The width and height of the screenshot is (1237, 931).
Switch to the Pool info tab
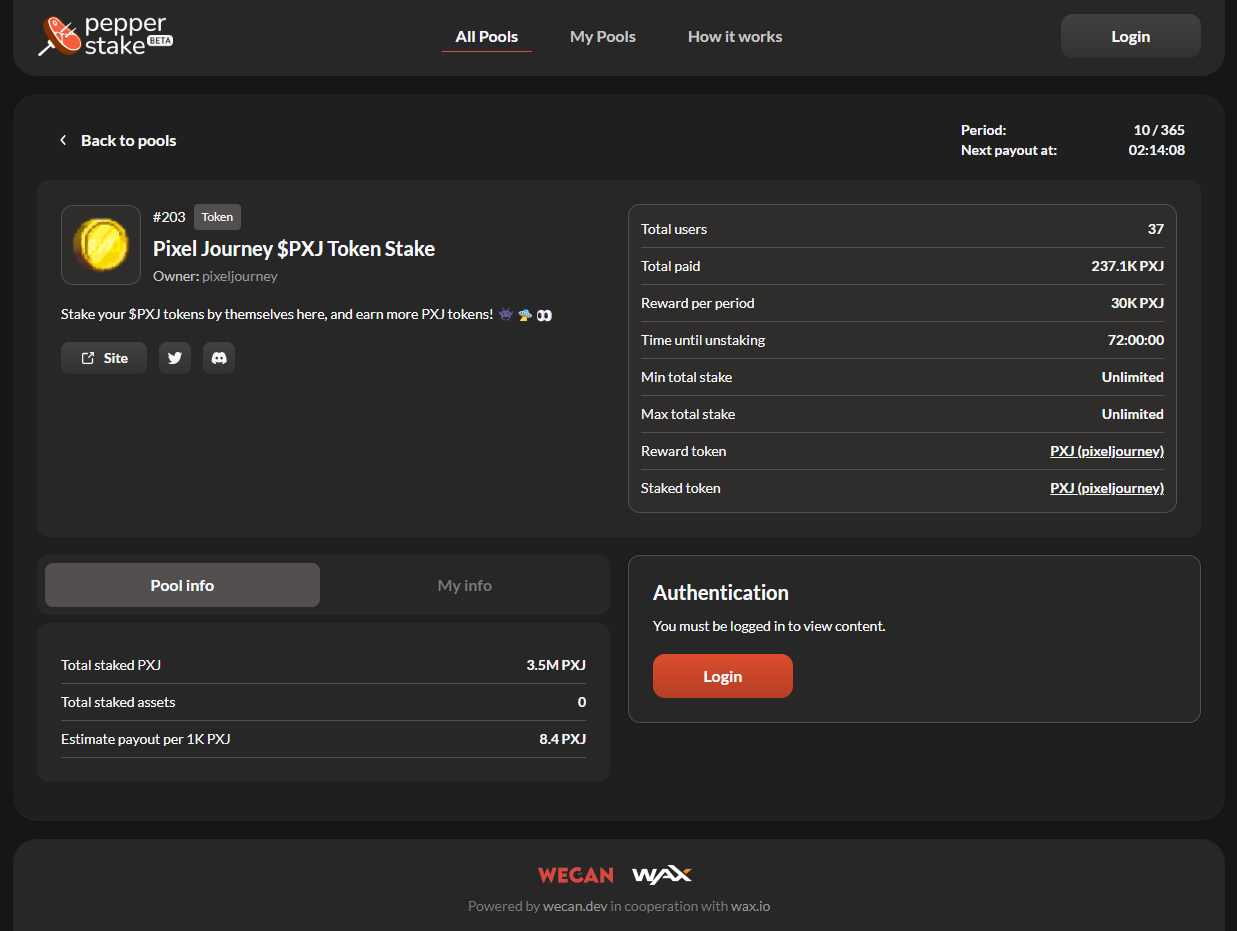pyautogui.click(x=182, y=585)
